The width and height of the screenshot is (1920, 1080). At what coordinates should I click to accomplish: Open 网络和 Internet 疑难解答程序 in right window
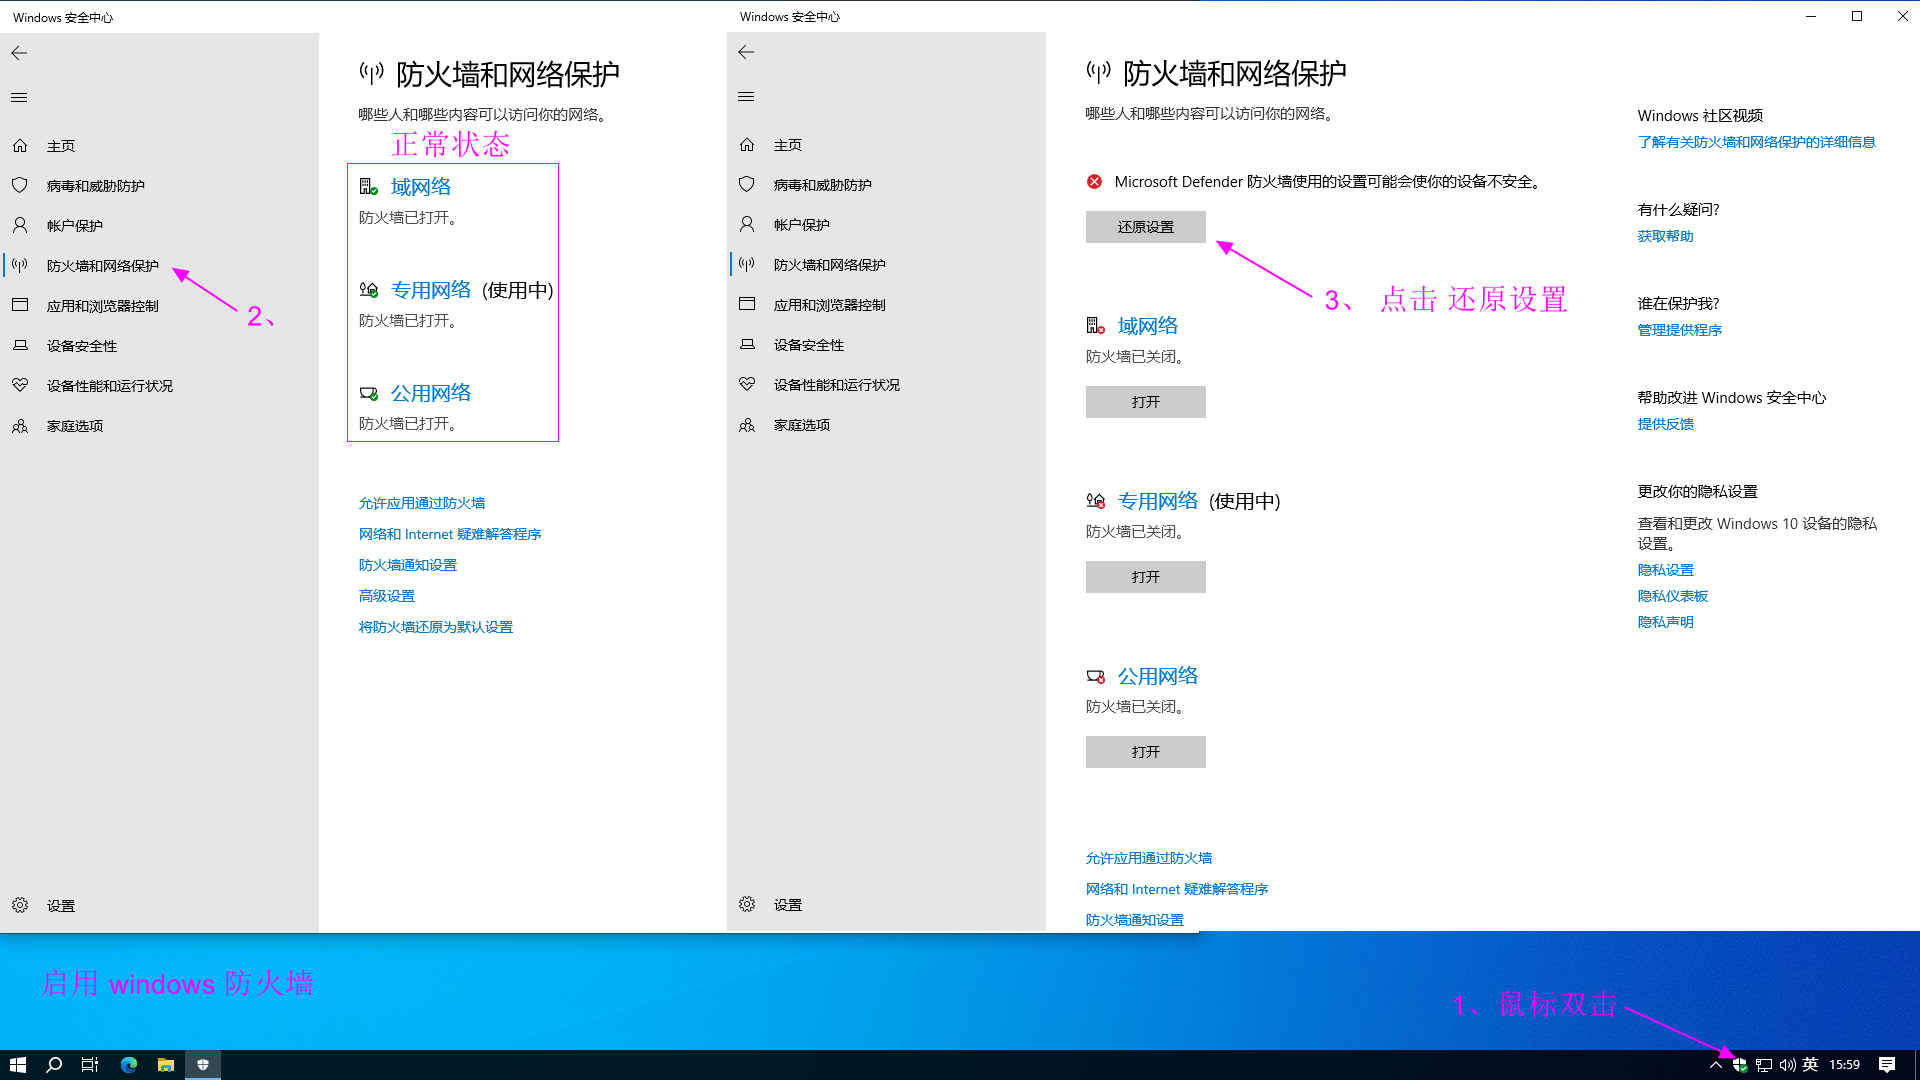(x=1177, y=889)
